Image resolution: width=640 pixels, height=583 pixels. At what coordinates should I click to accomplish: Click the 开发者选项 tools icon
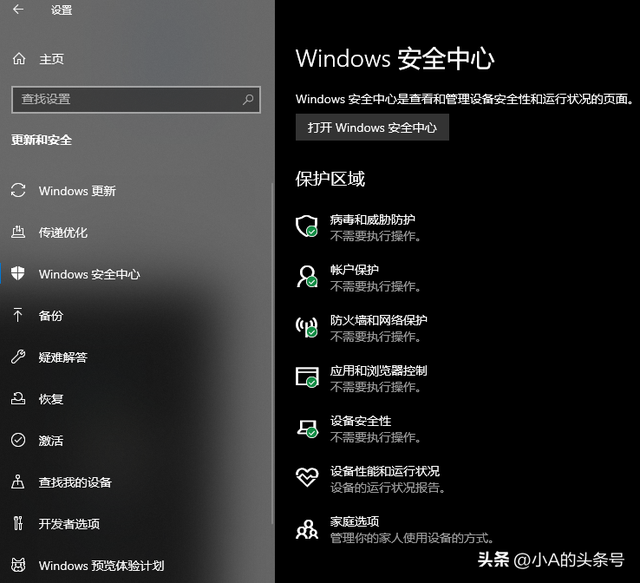click(18, 523)
